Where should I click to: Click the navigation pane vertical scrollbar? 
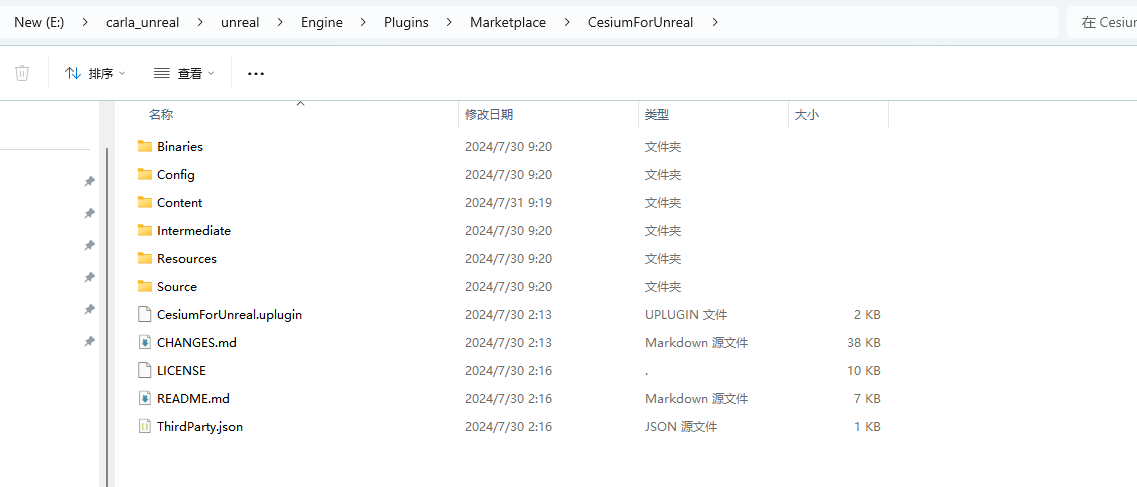pos(107,300)
